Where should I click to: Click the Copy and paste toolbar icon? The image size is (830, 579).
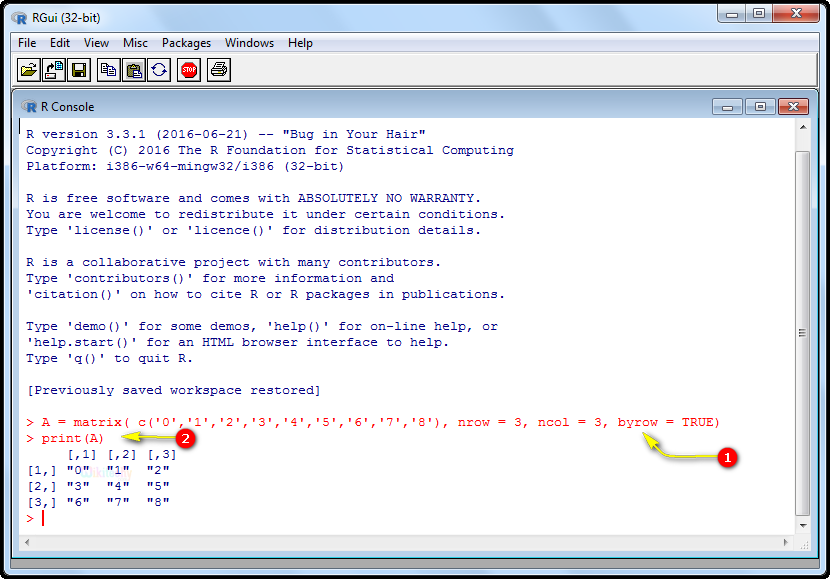(159, 70)
